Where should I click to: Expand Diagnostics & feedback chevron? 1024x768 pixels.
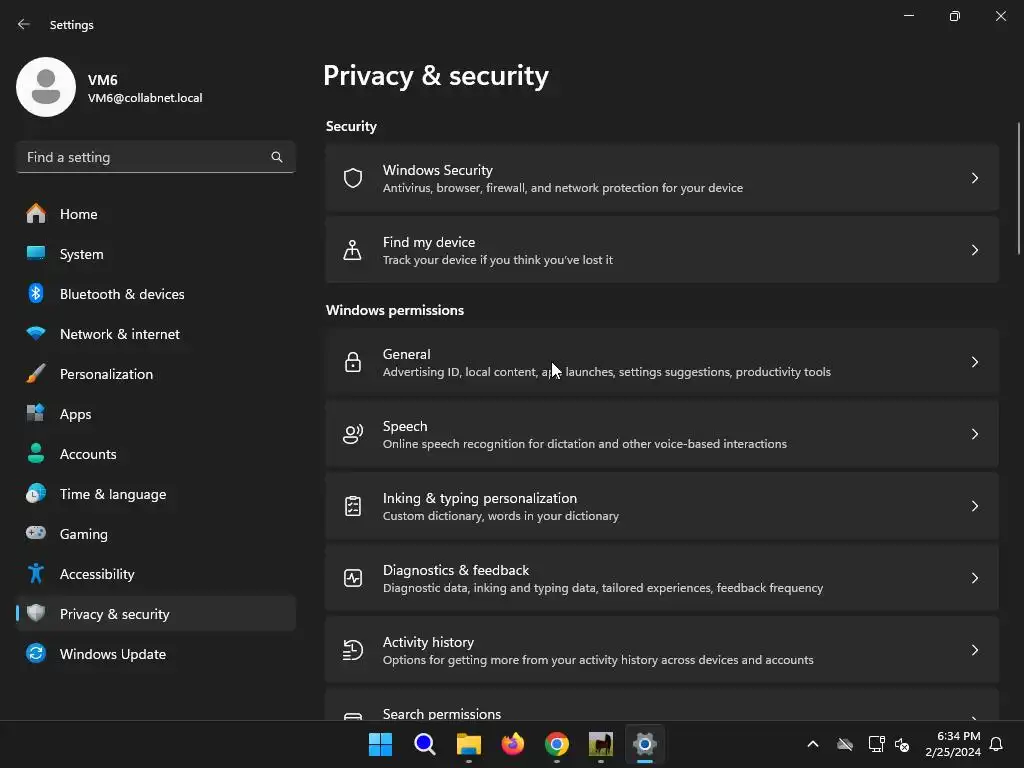point(974,578)
